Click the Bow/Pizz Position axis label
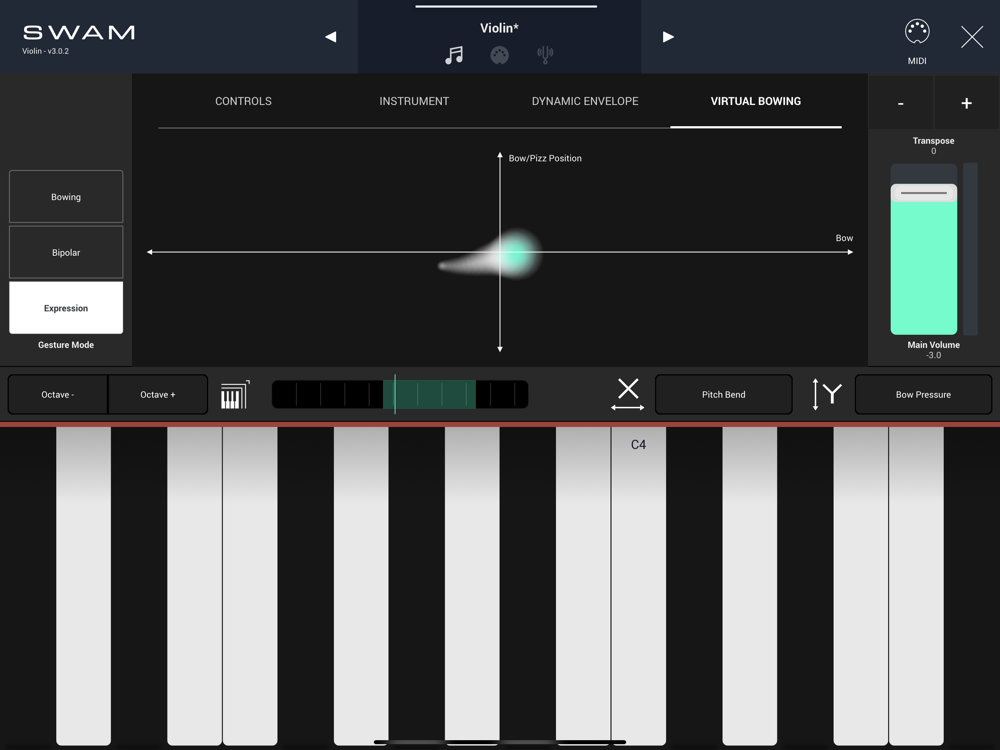Screen dimensions: 1000x750 pyautogui.click(x=545, y=158)
